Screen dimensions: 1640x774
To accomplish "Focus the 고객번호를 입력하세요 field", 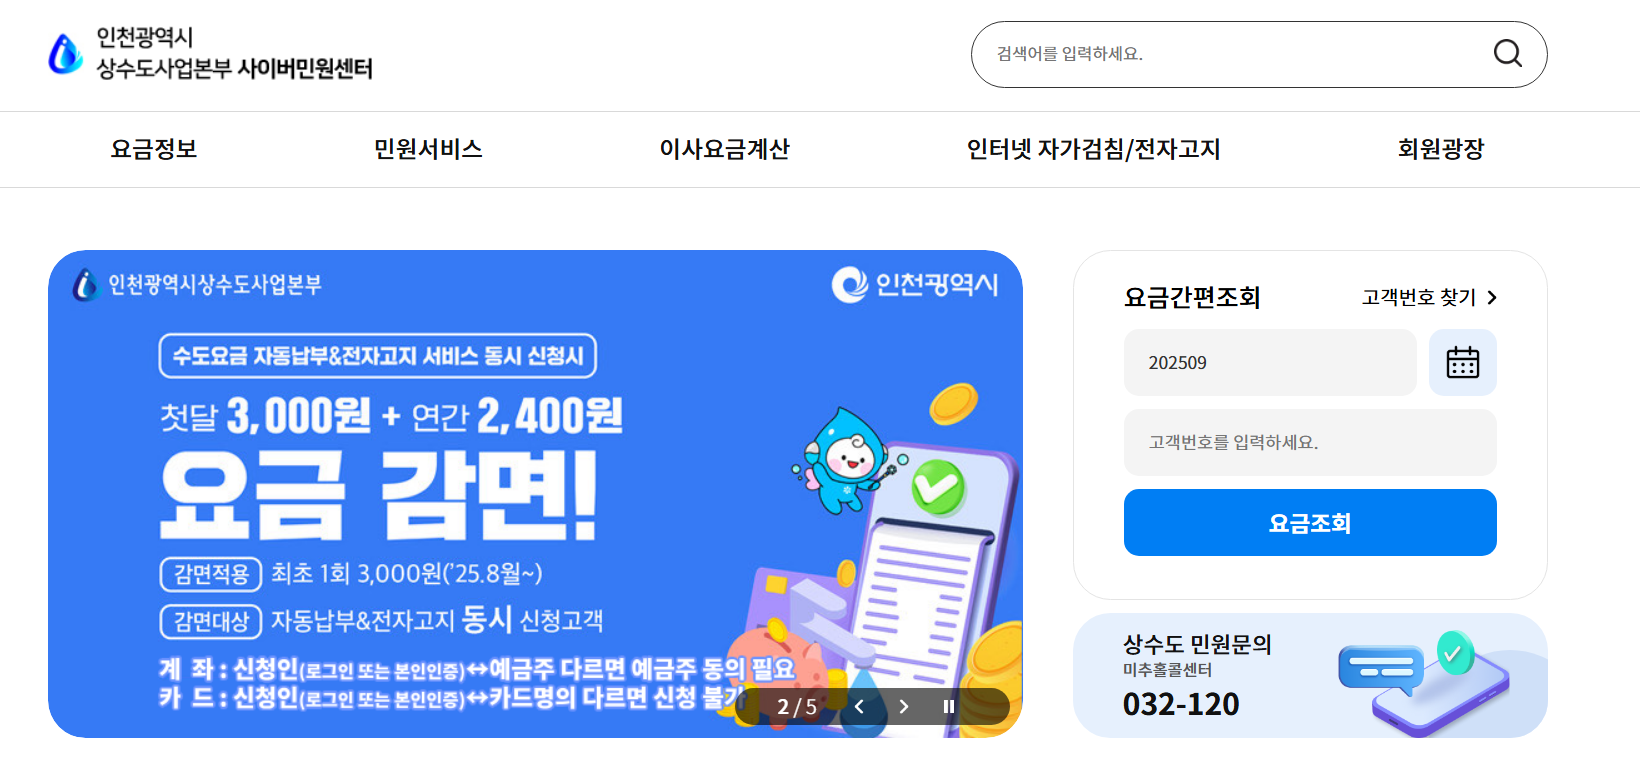I will pyautogui.click(x=1310, y=442).
